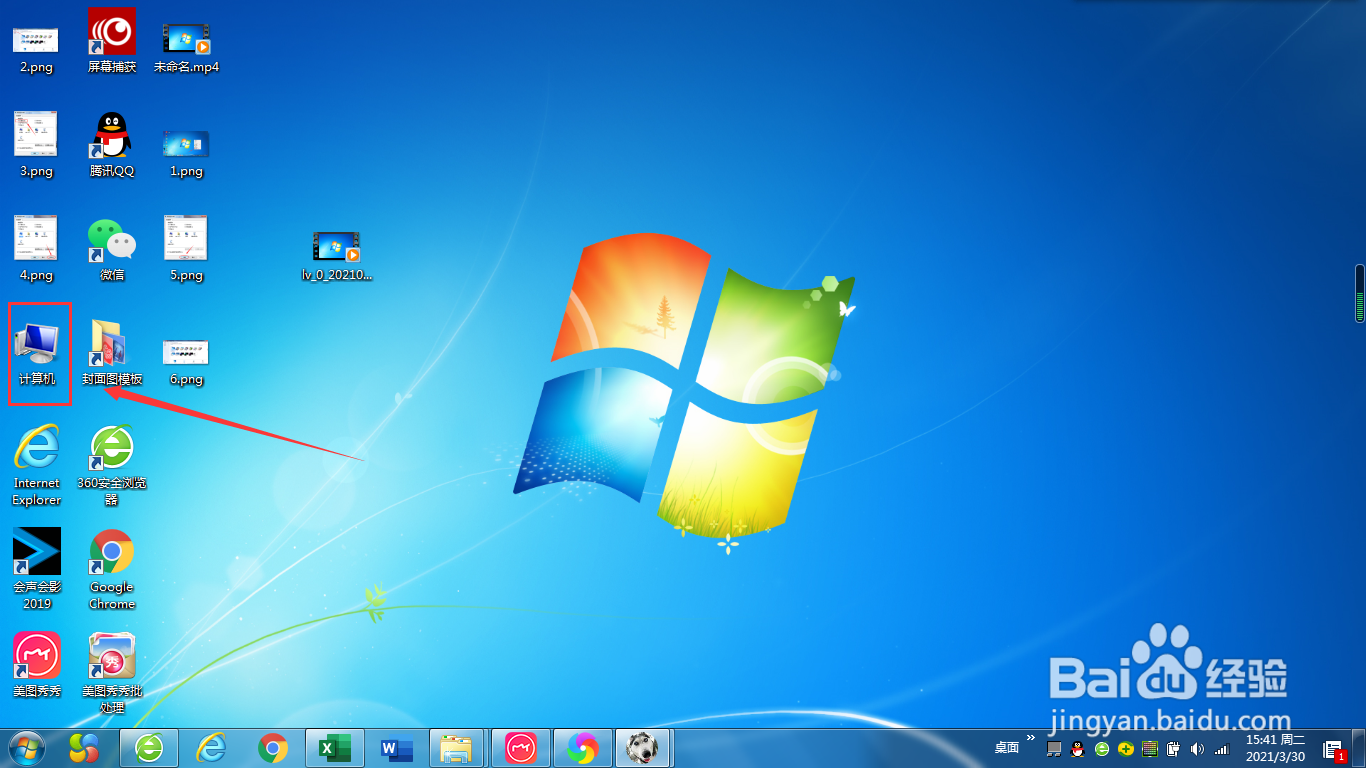Select the 未命名.mp4 video file
This screenshot has height=768, width=1366.
coord(186,47)
